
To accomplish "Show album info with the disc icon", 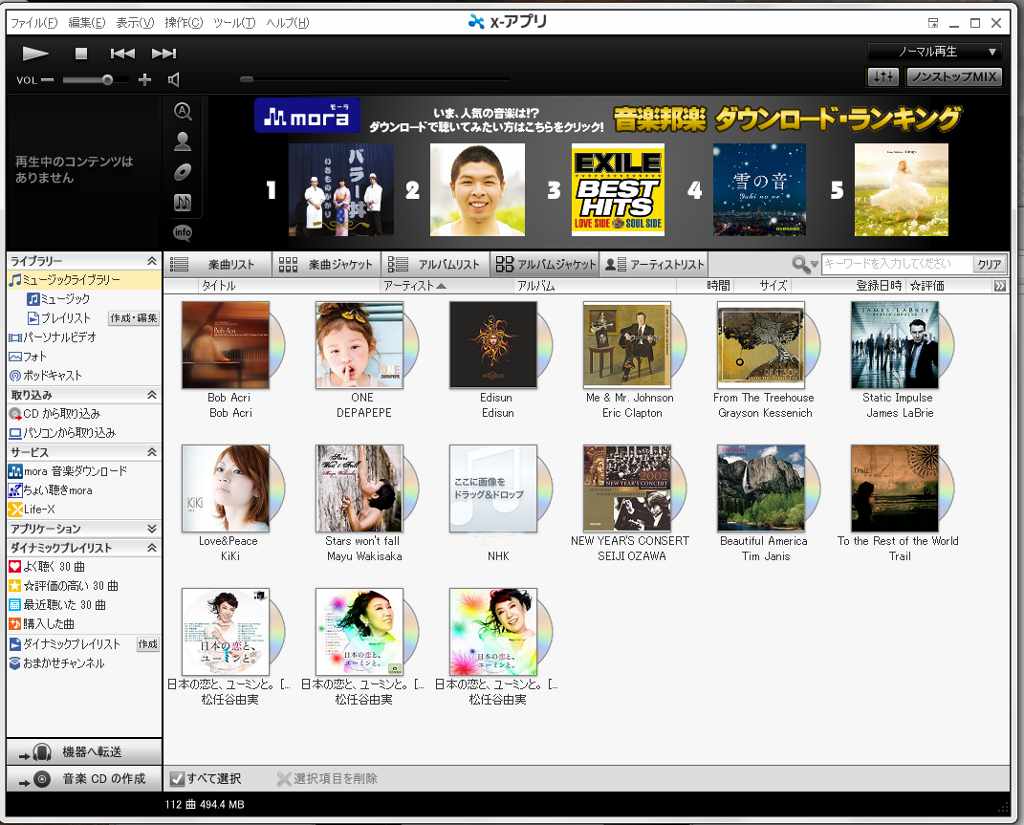I will coord(183,172).
